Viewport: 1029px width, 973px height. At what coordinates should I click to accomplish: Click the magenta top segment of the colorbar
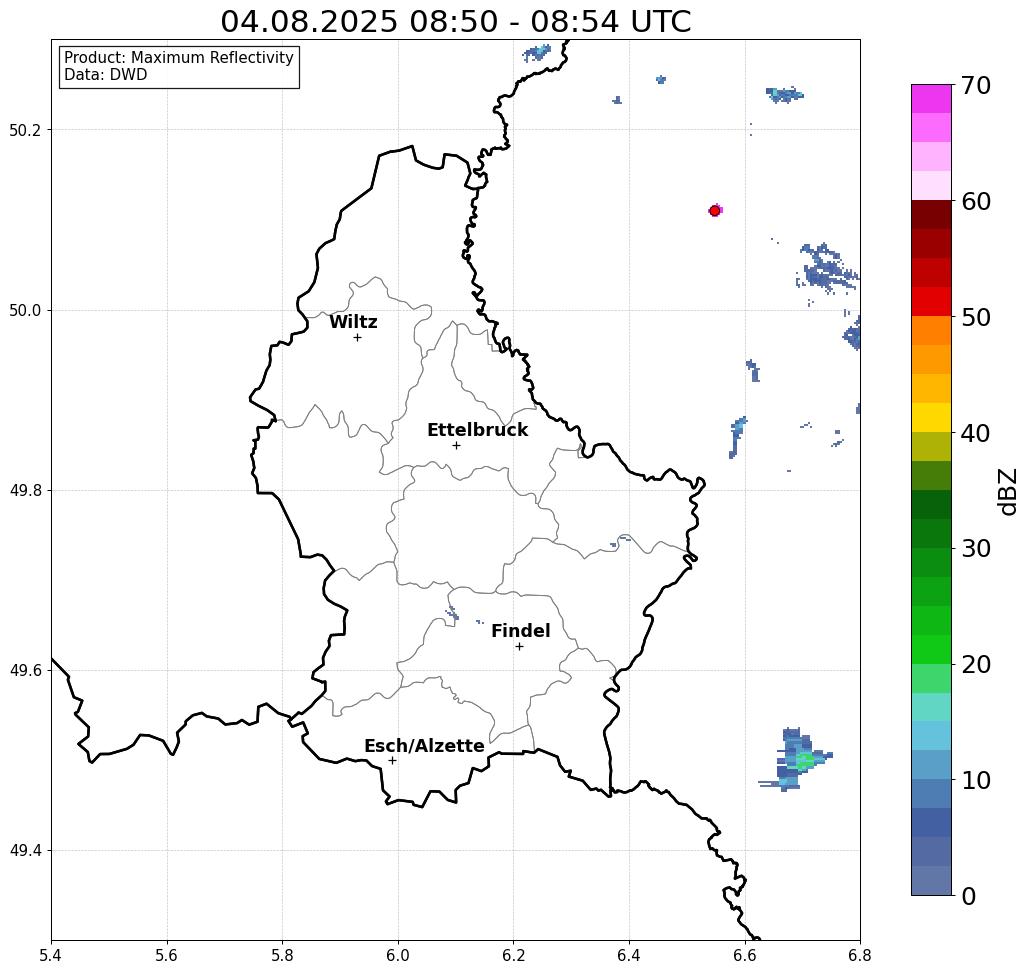tap(931, 99)
